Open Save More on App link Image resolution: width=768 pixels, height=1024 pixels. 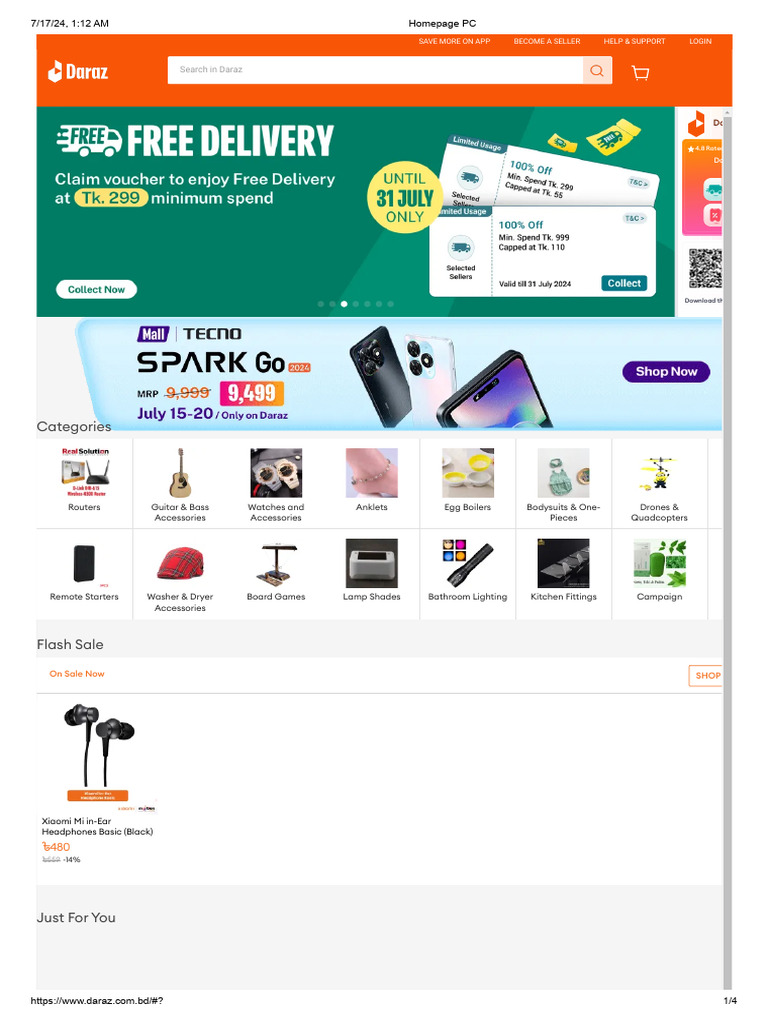(455, 41)
